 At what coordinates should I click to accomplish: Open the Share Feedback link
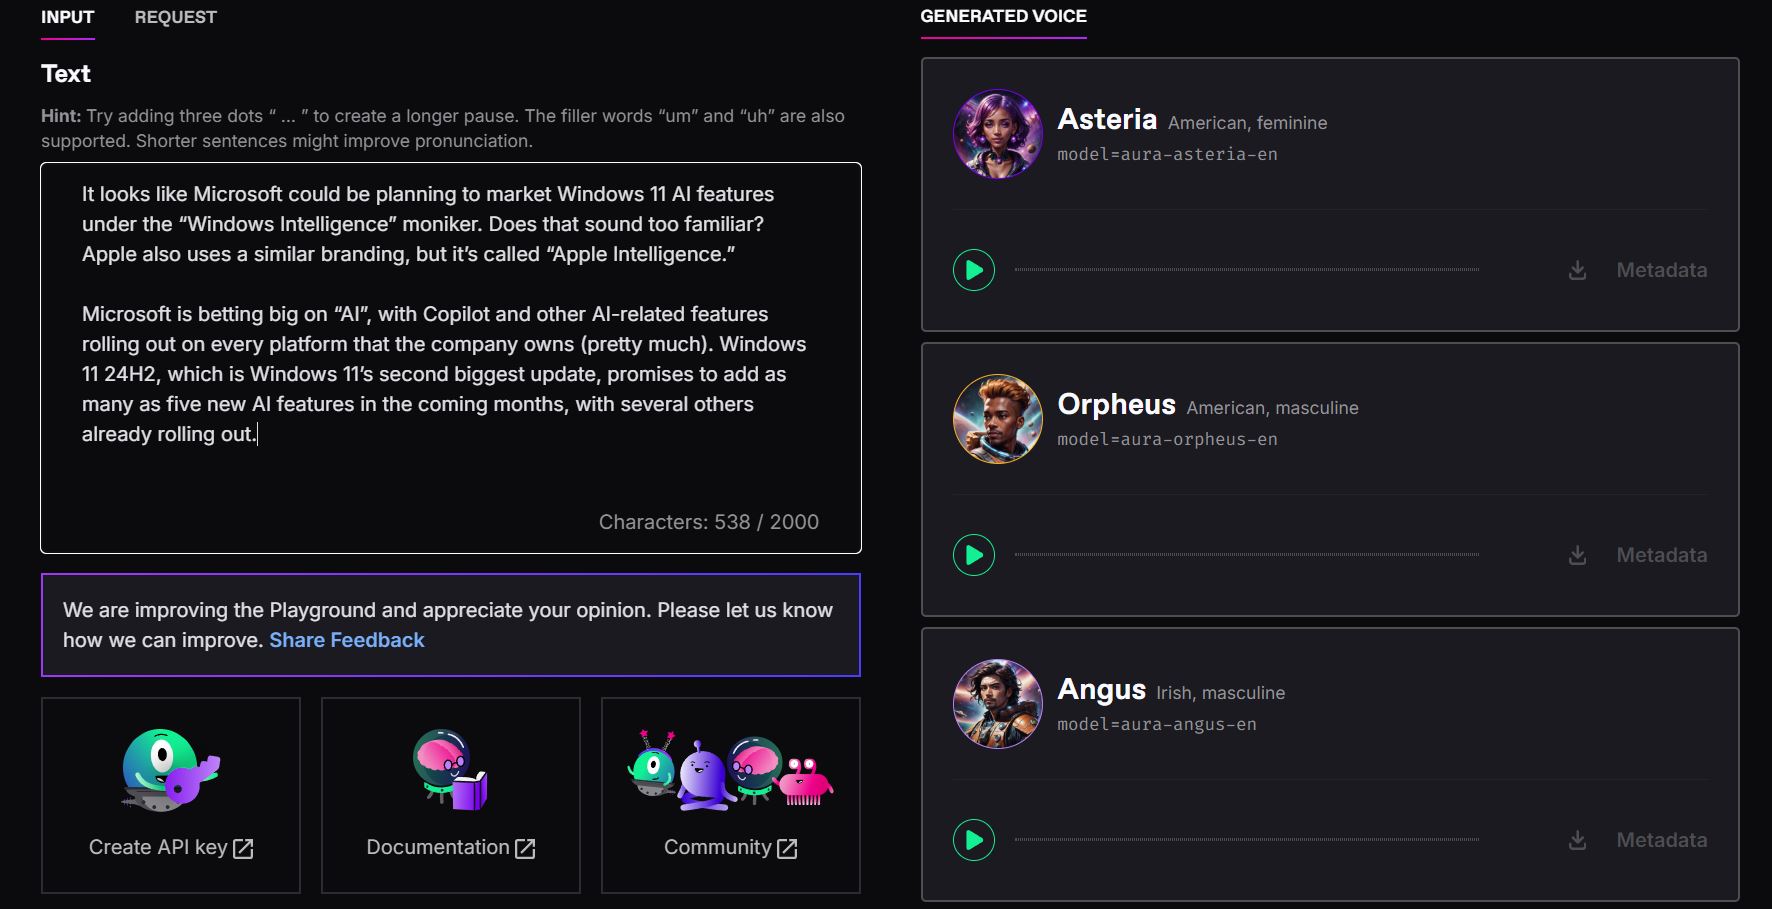[347, 640]
